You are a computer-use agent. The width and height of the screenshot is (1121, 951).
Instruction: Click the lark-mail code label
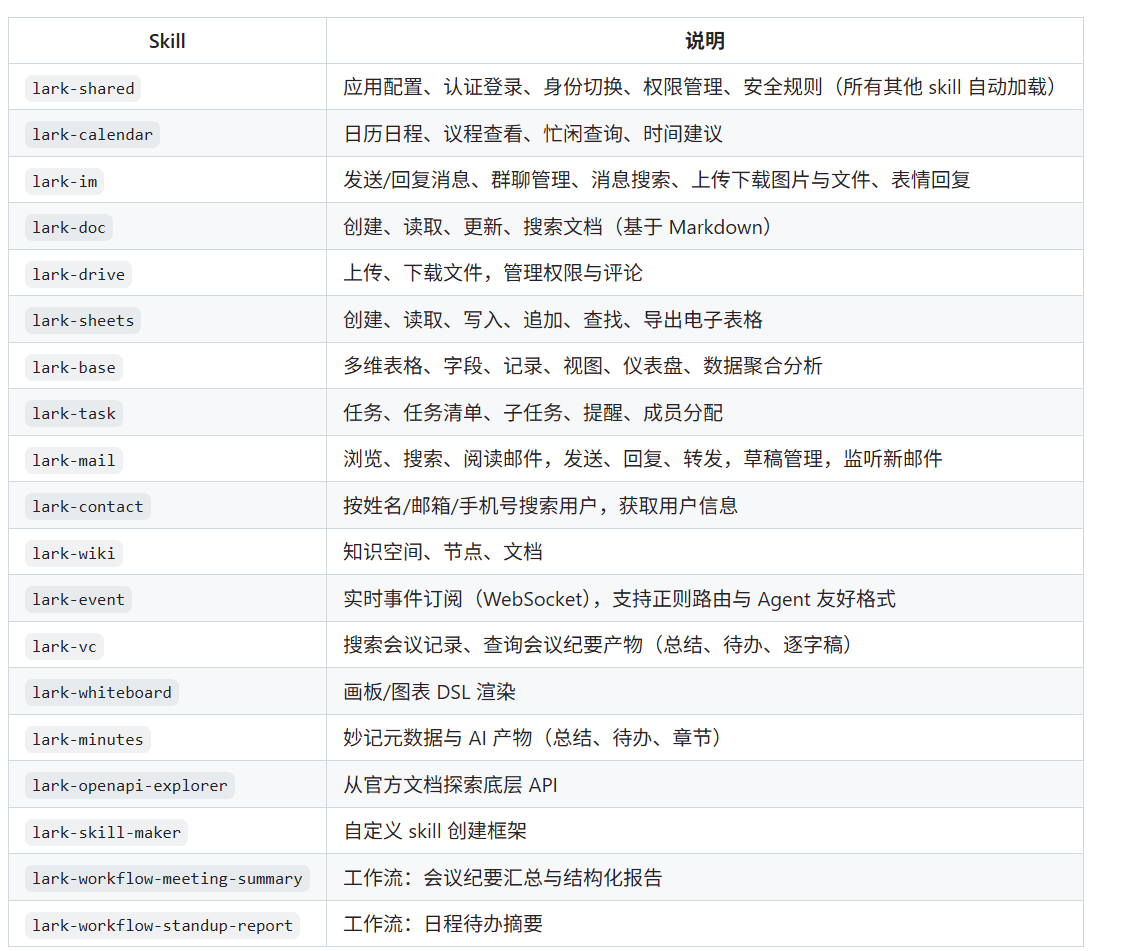(74, 460)
